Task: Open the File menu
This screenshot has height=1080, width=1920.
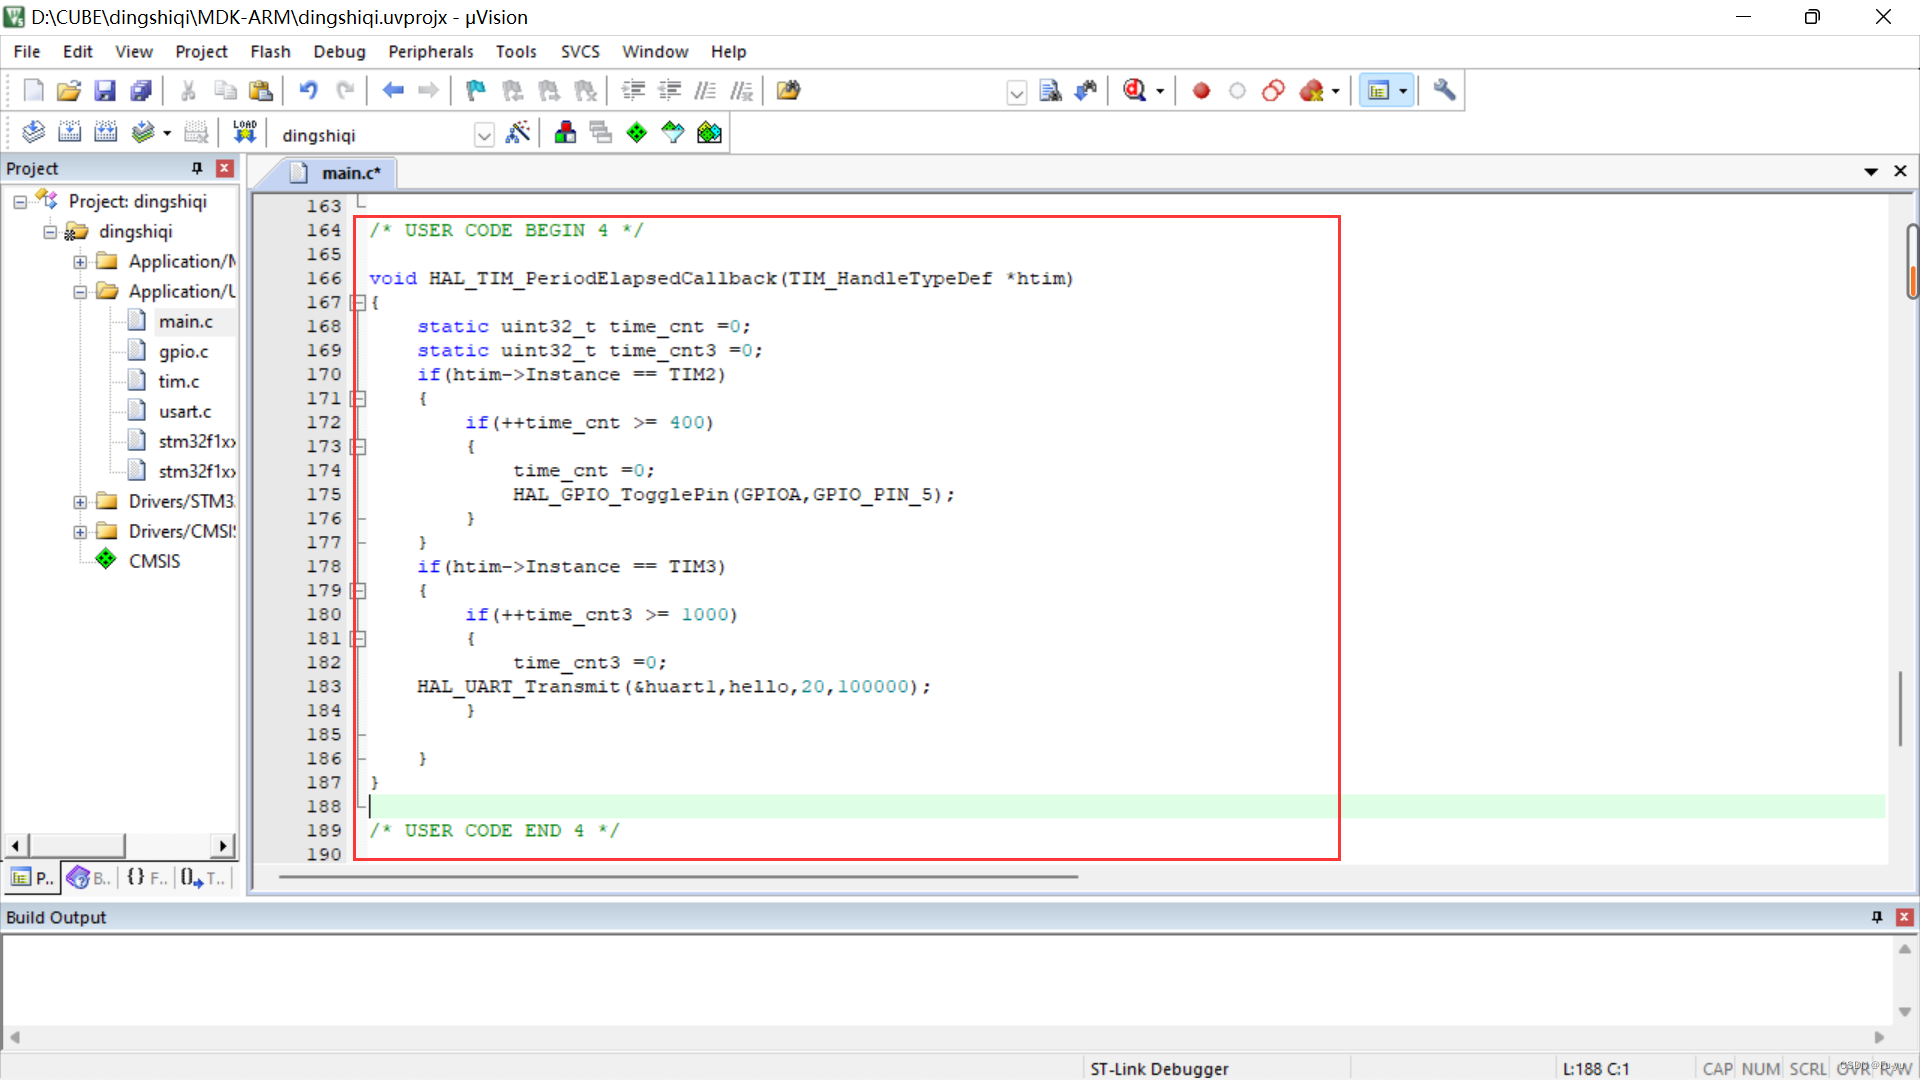Action: (x=27, y=51)
